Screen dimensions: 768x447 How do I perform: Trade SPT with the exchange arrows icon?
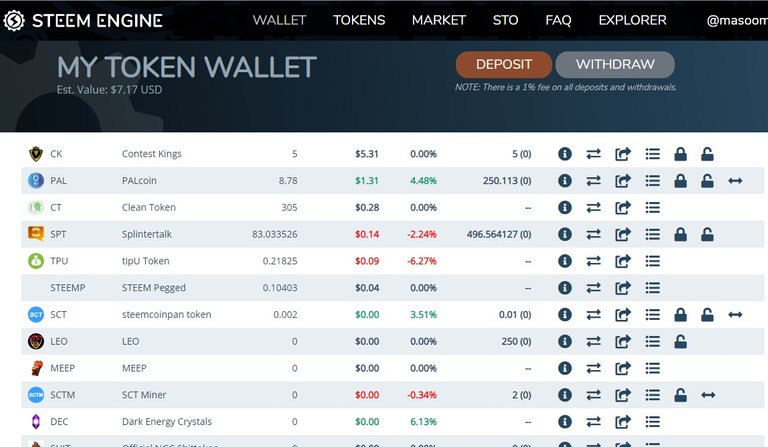tap(594, 234)
